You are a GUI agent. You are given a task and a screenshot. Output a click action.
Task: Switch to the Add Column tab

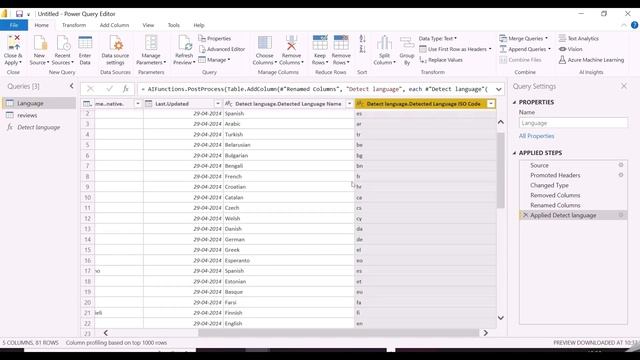point(114,25)
